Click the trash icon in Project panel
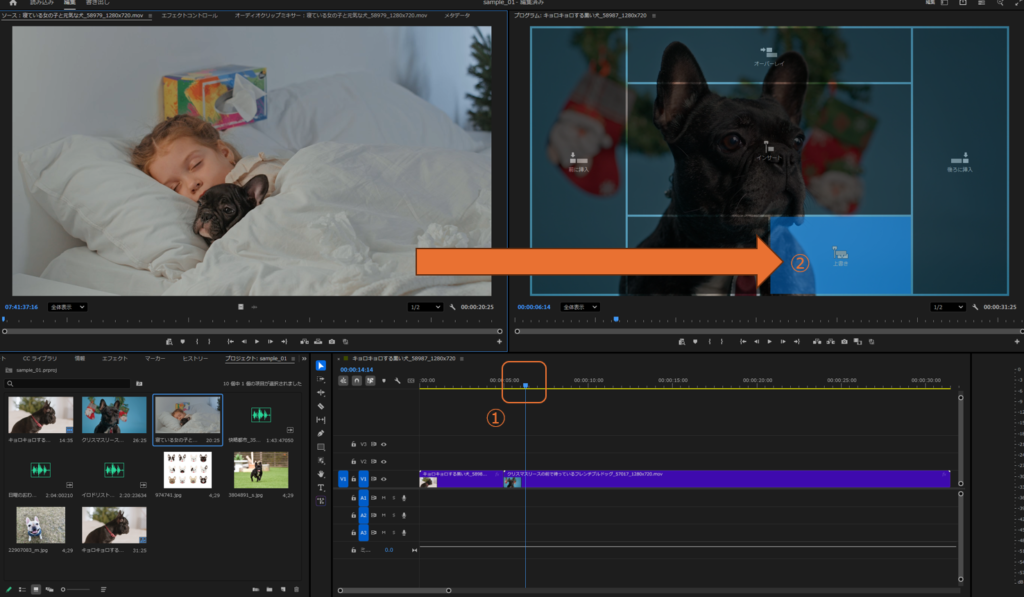The height and width of the screenshot is (597, 1024). coord(296,589)
